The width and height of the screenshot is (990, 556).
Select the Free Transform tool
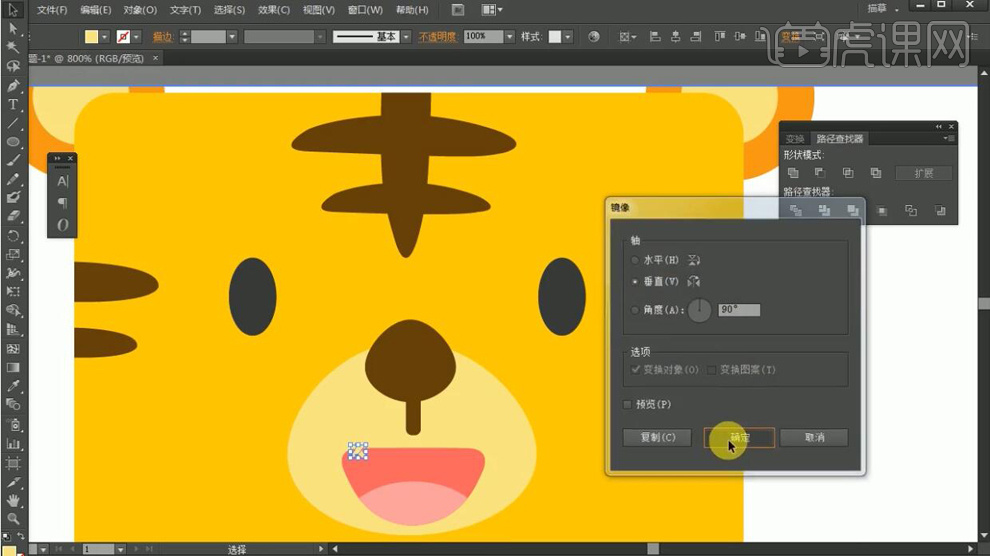click(x=13, y=292)
